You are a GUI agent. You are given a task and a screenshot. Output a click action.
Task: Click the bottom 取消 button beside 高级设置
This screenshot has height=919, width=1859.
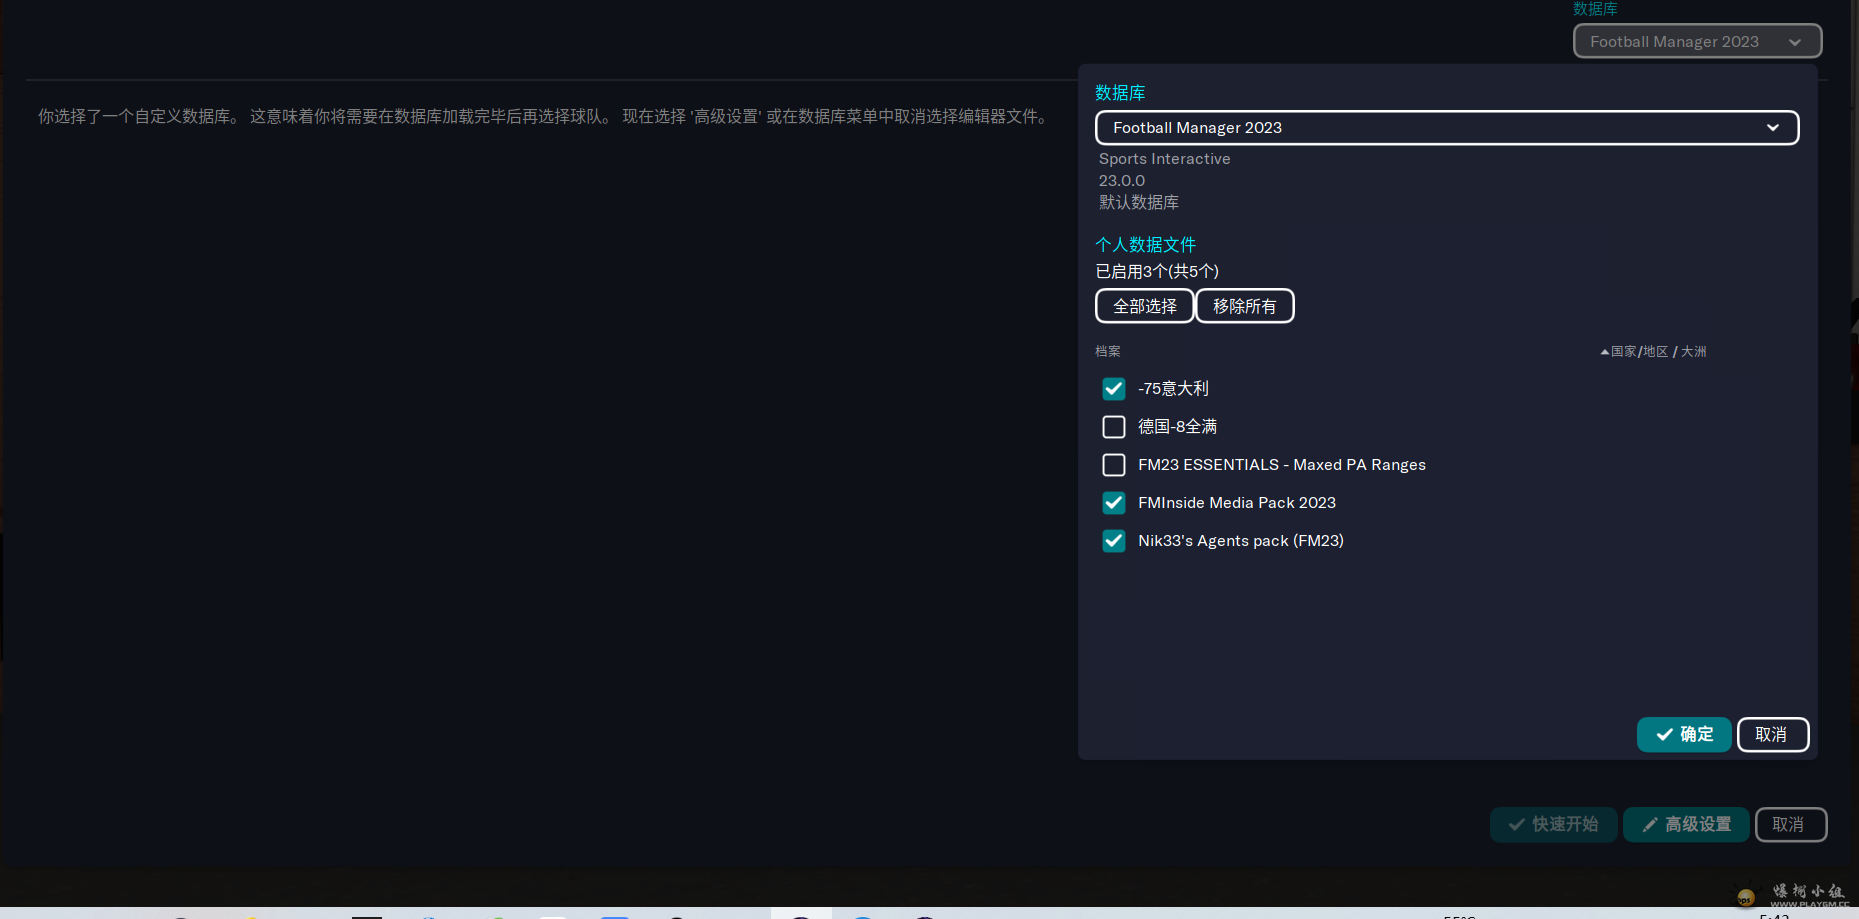pyautogui.click(x=1791, y=825)
